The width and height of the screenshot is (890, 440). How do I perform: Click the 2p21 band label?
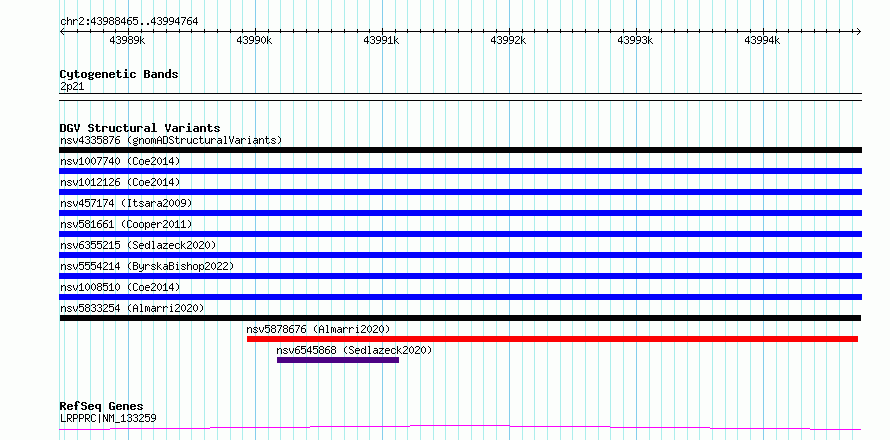[72, 87]
